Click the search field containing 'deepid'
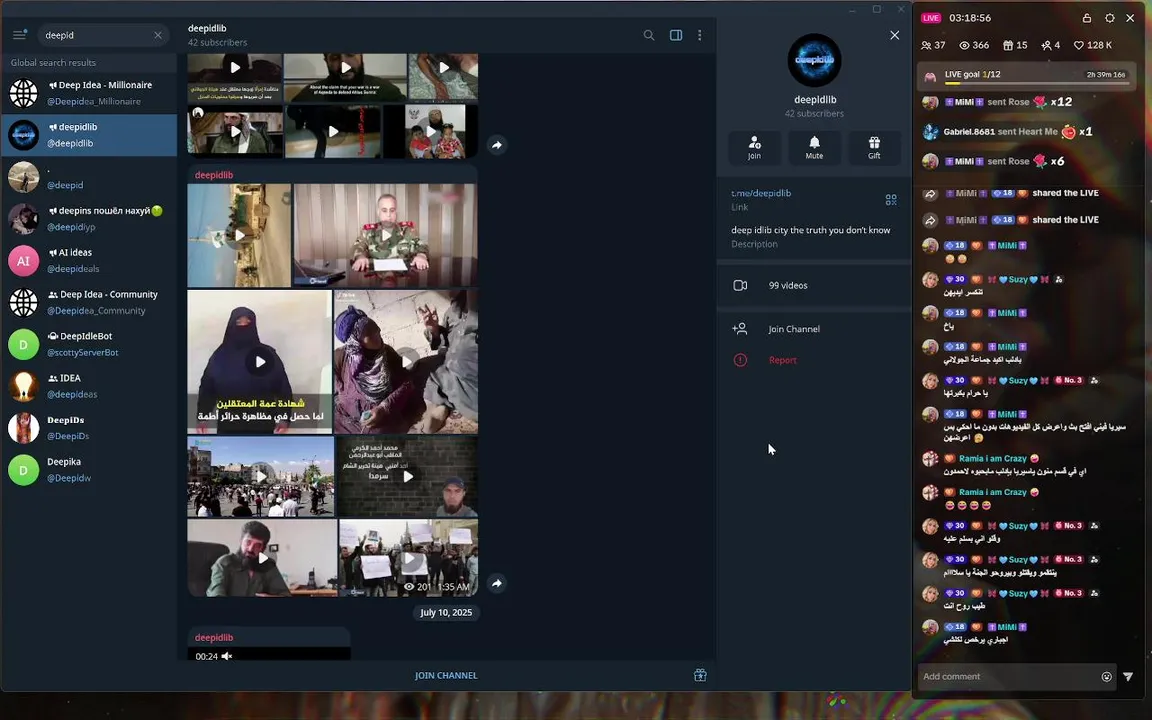Viewport: 1152px width, 720px height. [101, 35]
